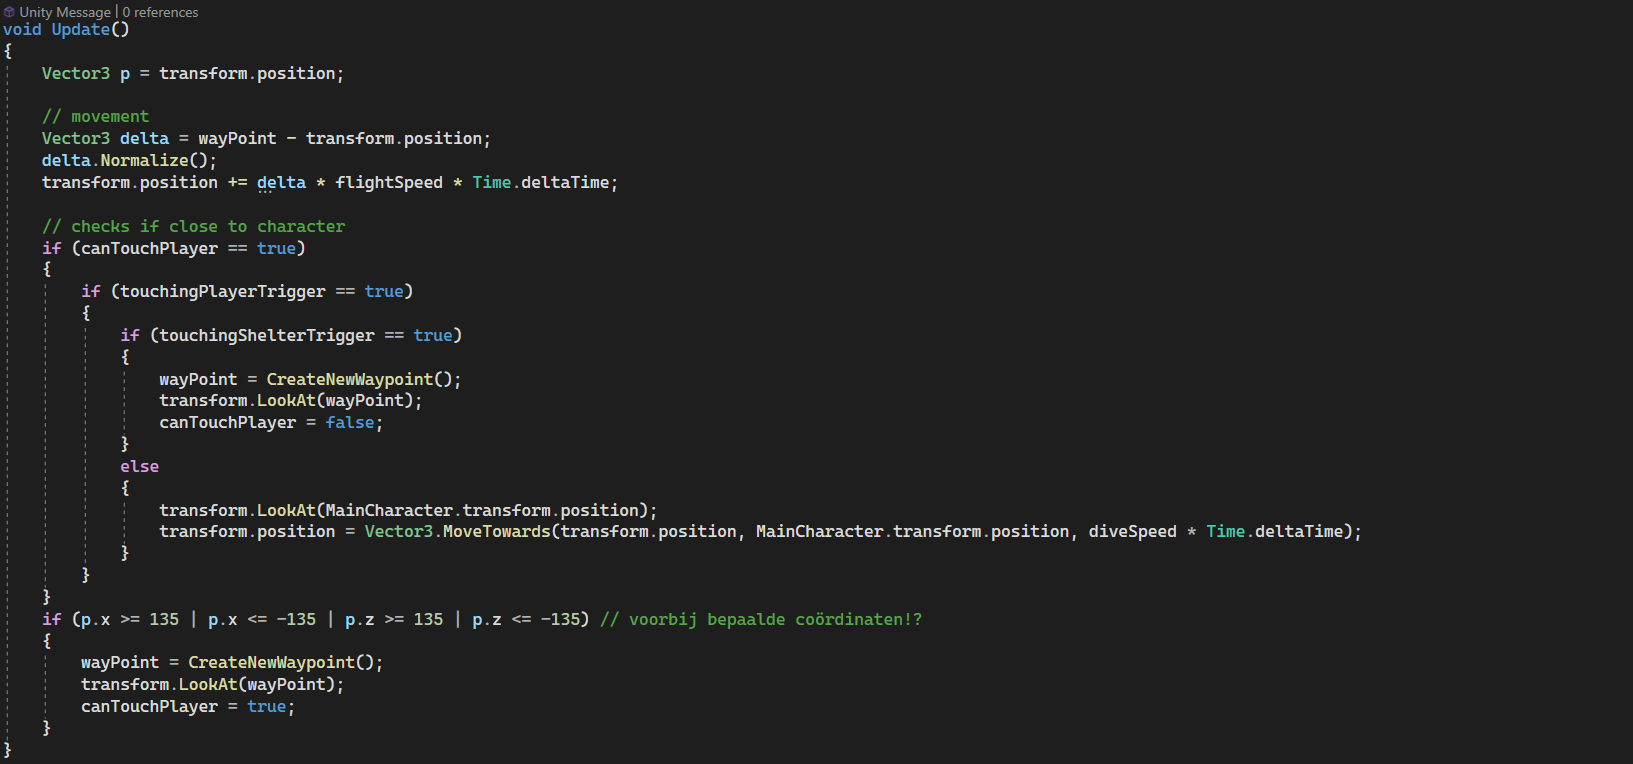Click the Unity Message icon above Update
Image resolution: width=1633 pixels, height=764 pixels.
[x=9, y=12]
